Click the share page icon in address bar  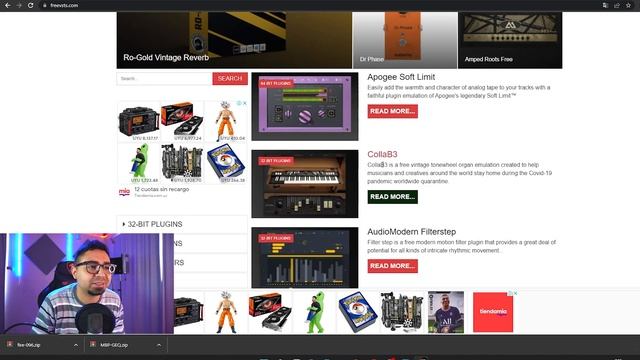coord(617,5)
